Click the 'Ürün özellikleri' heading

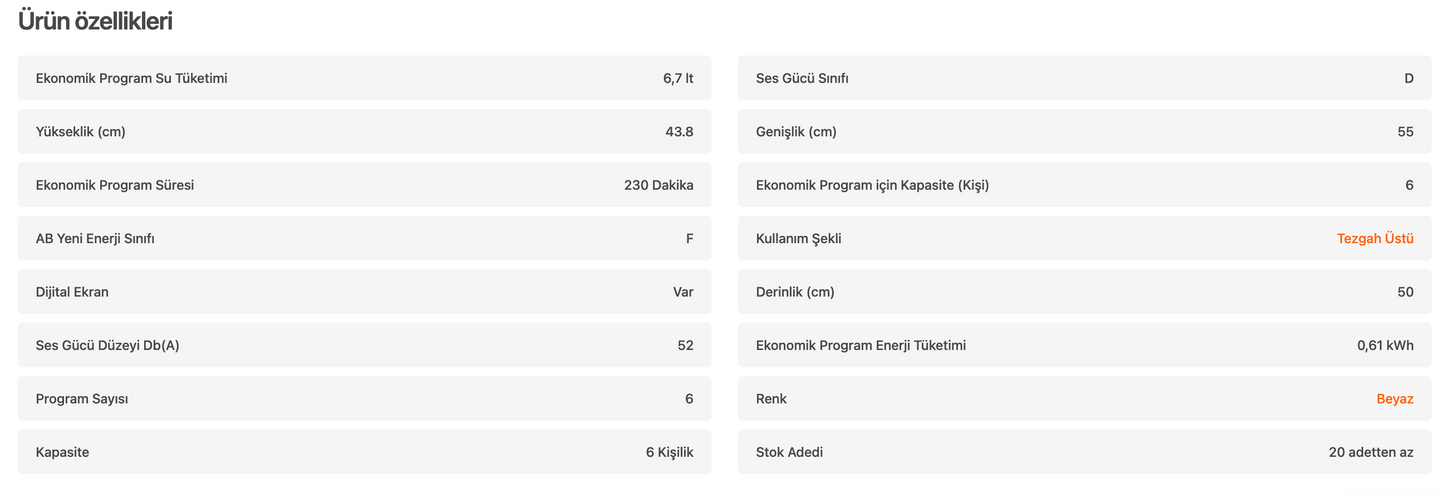click(95, 21)
